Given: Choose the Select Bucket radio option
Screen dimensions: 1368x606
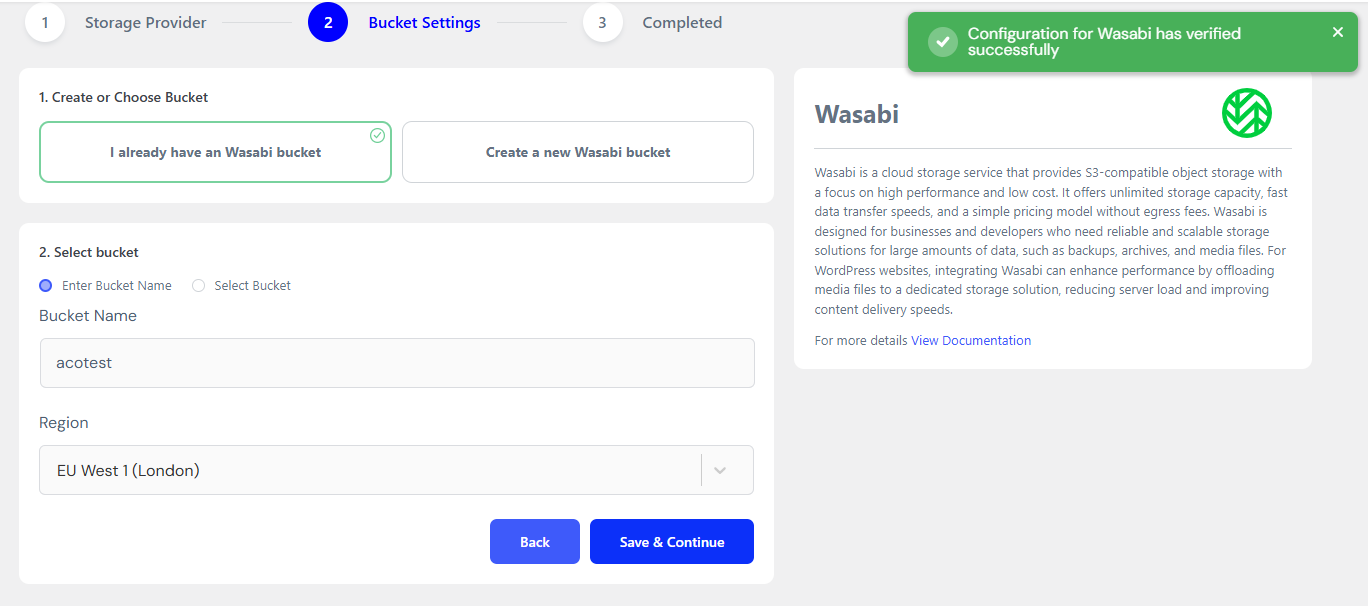Looking at the screenshot, I should click(198, 286).
